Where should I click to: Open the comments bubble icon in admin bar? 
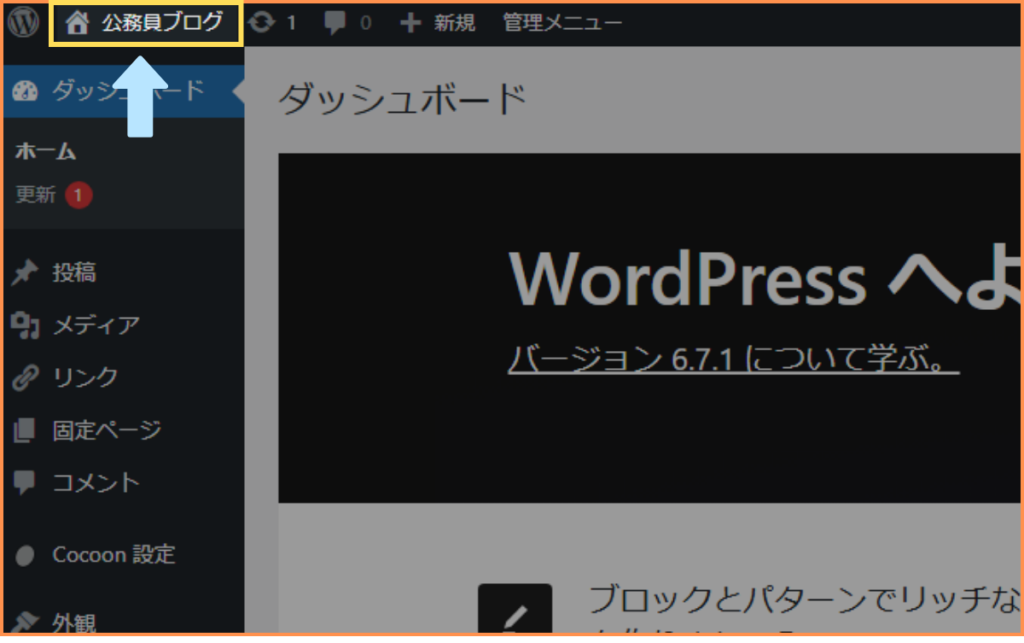[x=335, y=24]
